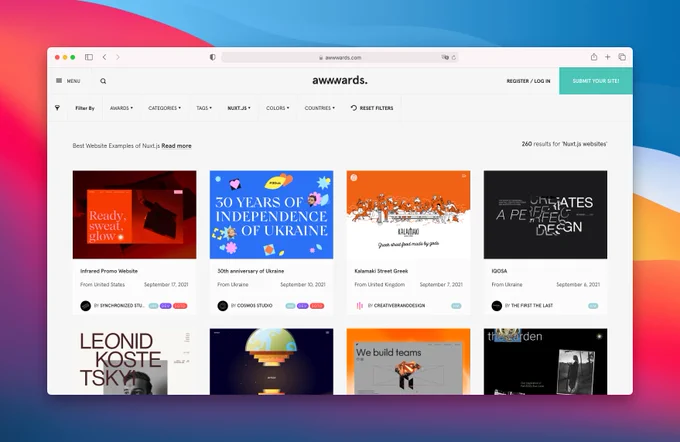Open the garden black thumbnail

point(546,361)
